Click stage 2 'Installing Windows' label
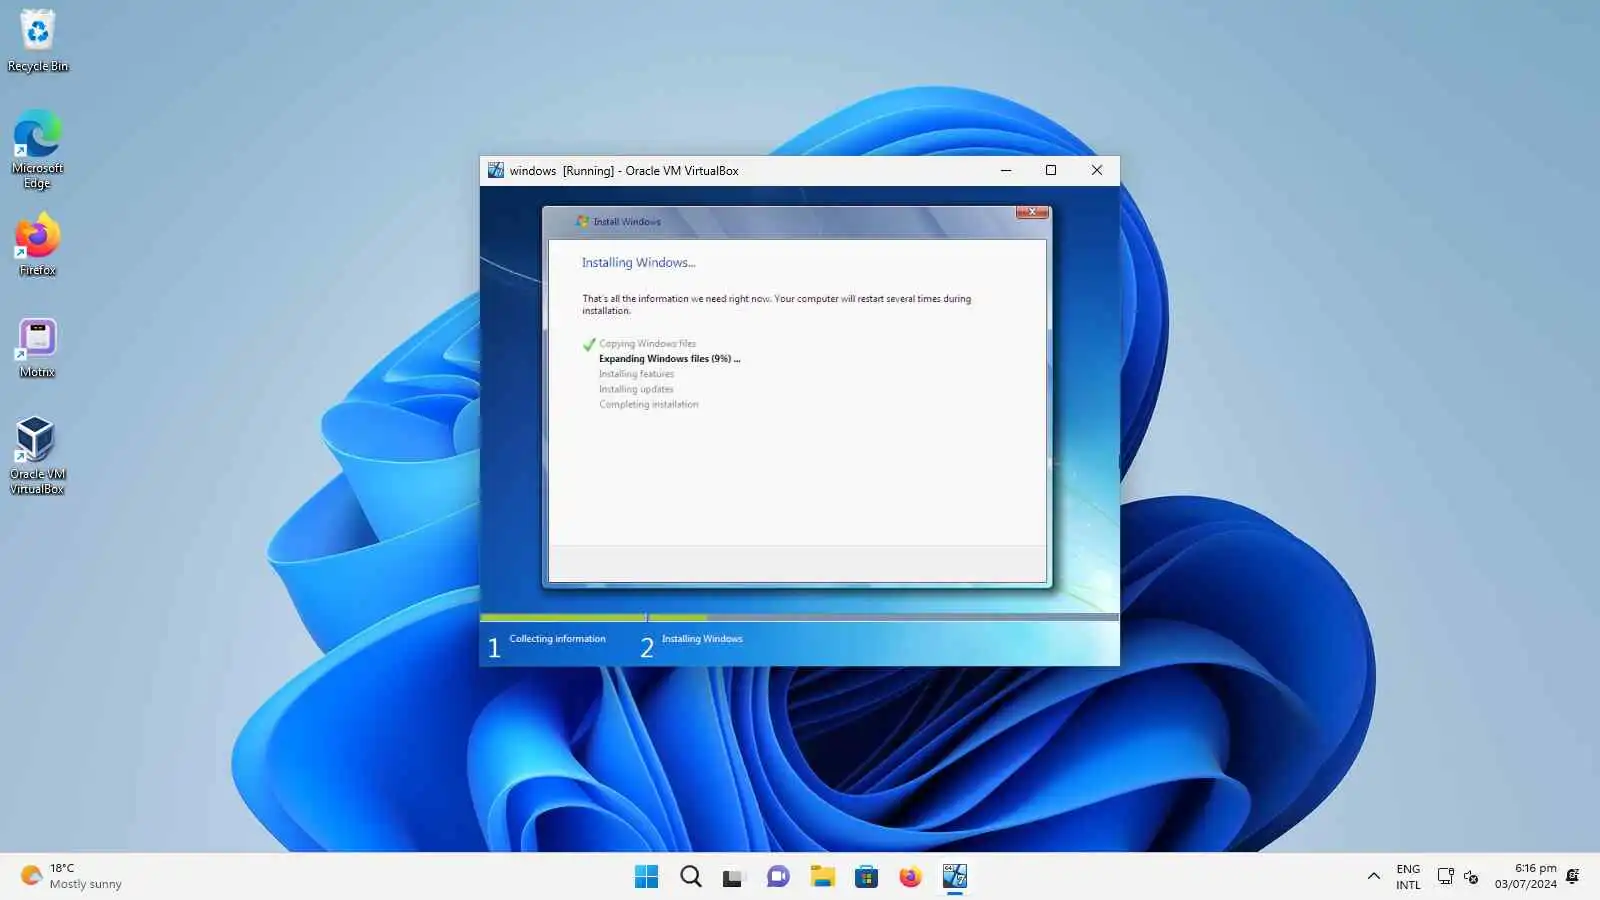Viewport: 1600px width, 900px height. (702, 639)
